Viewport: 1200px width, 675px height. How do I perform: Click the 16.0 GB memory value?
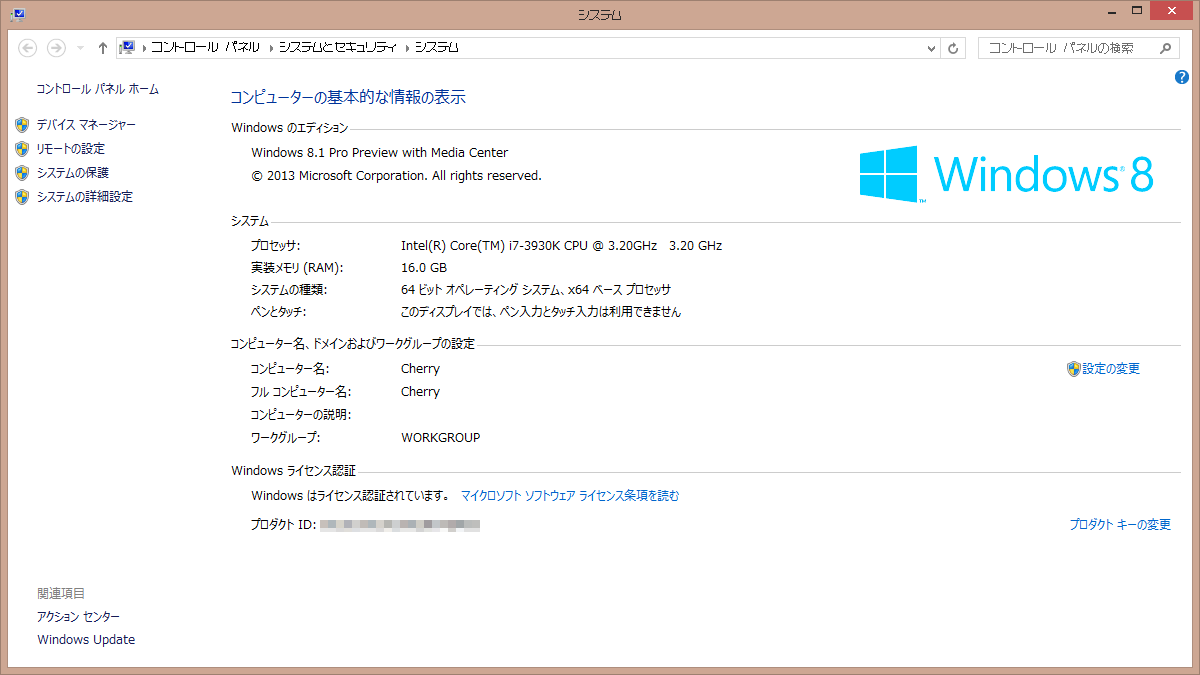coord(424,268)
